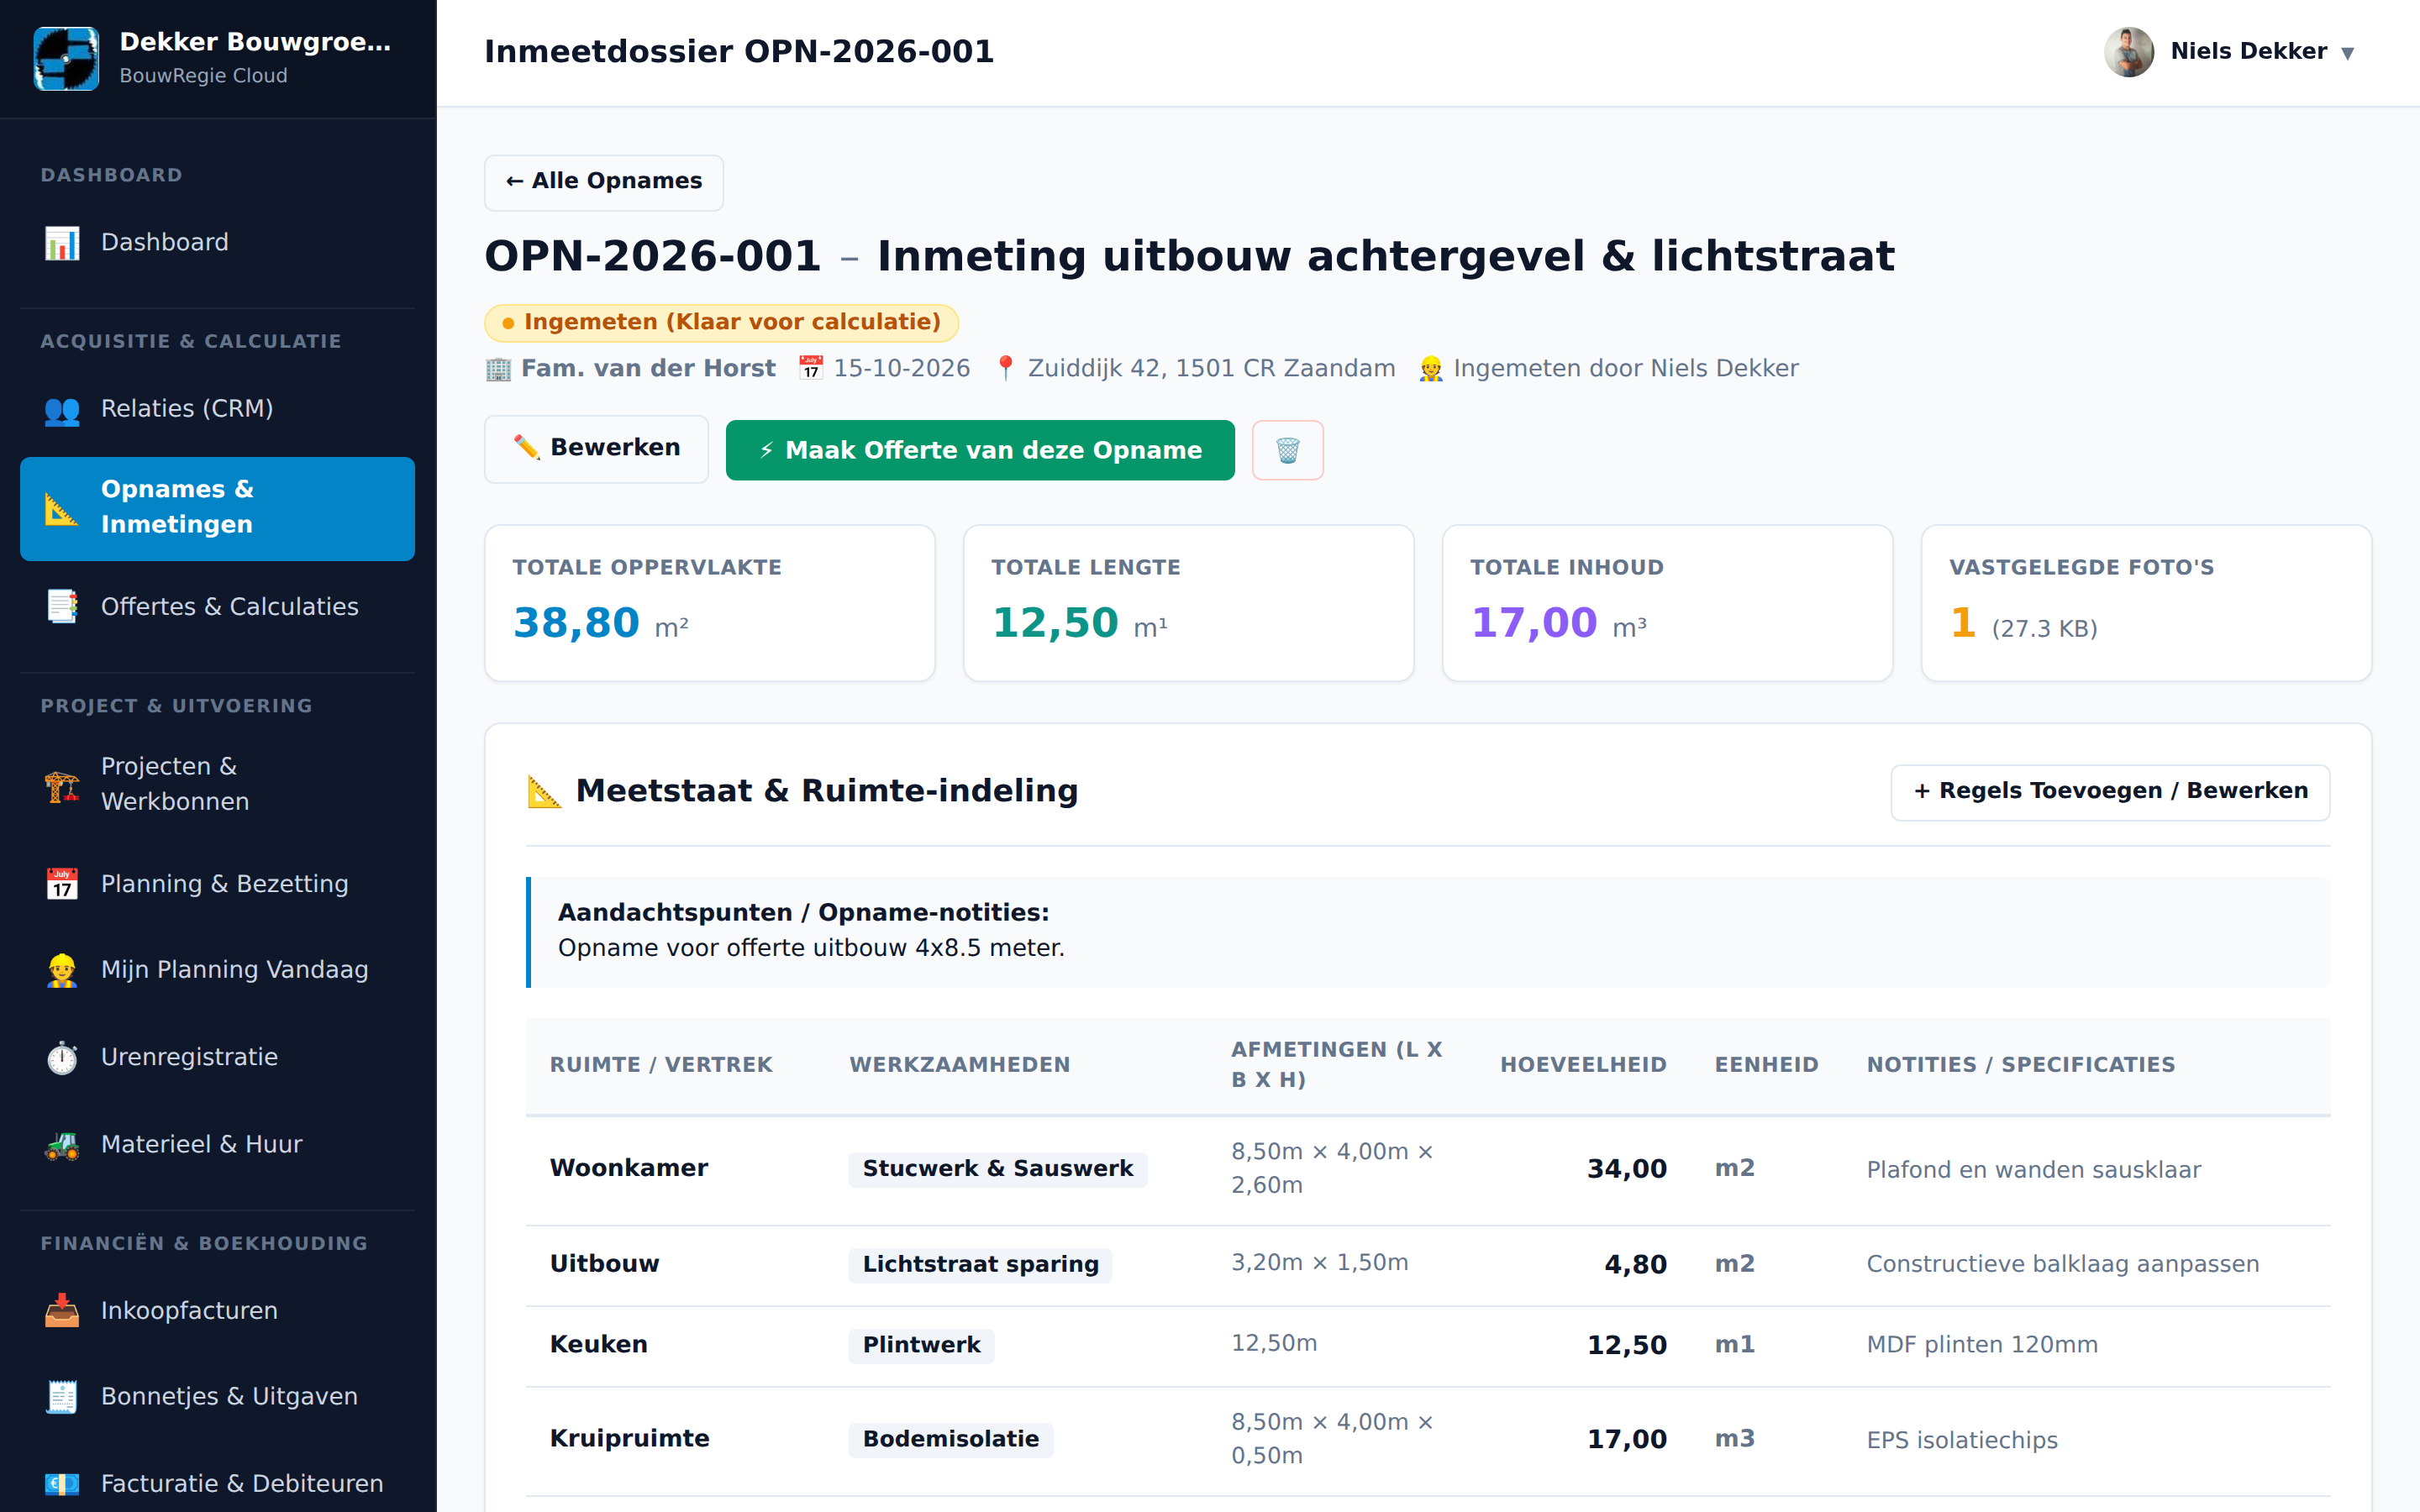This screenshot has width=2420, height=1512.
Task: Click the Totale Lengte 12,50 card
Action: (1188, 603)
